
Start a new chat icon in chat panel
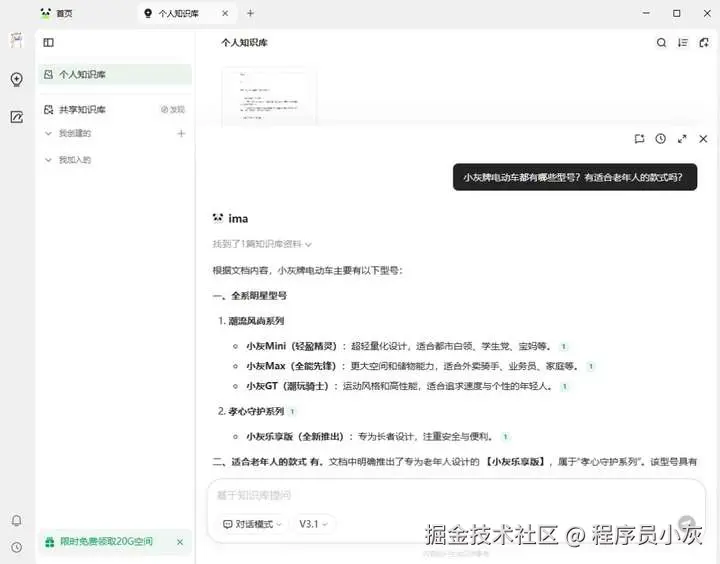tap(639, 139)
